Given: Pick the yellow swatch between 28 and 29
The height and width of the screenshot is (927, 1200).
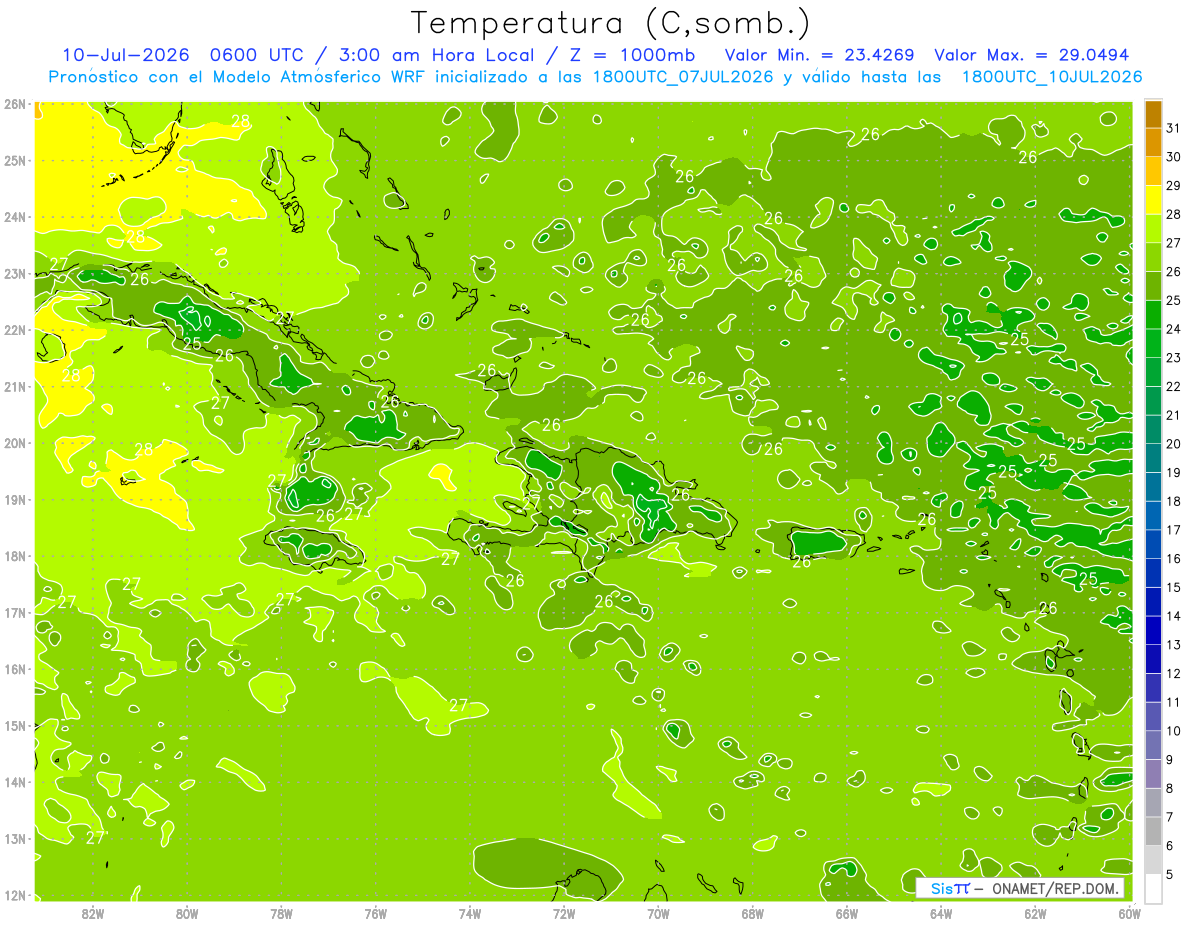Looking at the screenshot, I should click(1153, 200).
